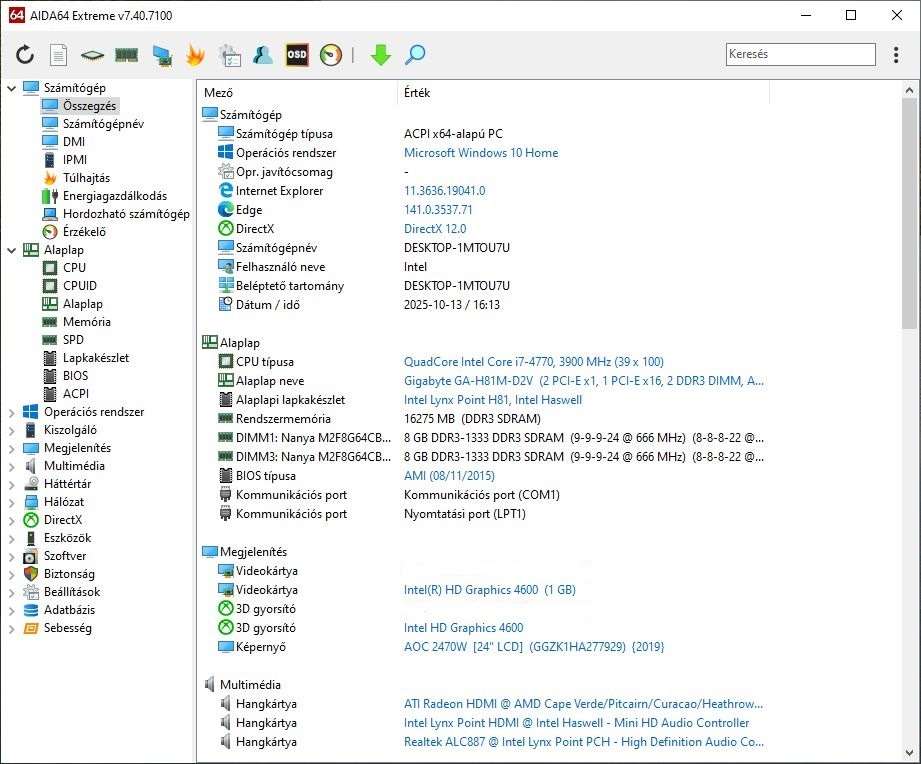Image resolution: width=921 pixels, height=764 pixels.
Task: Select the BIOS tree item
Action: point(75,376)
